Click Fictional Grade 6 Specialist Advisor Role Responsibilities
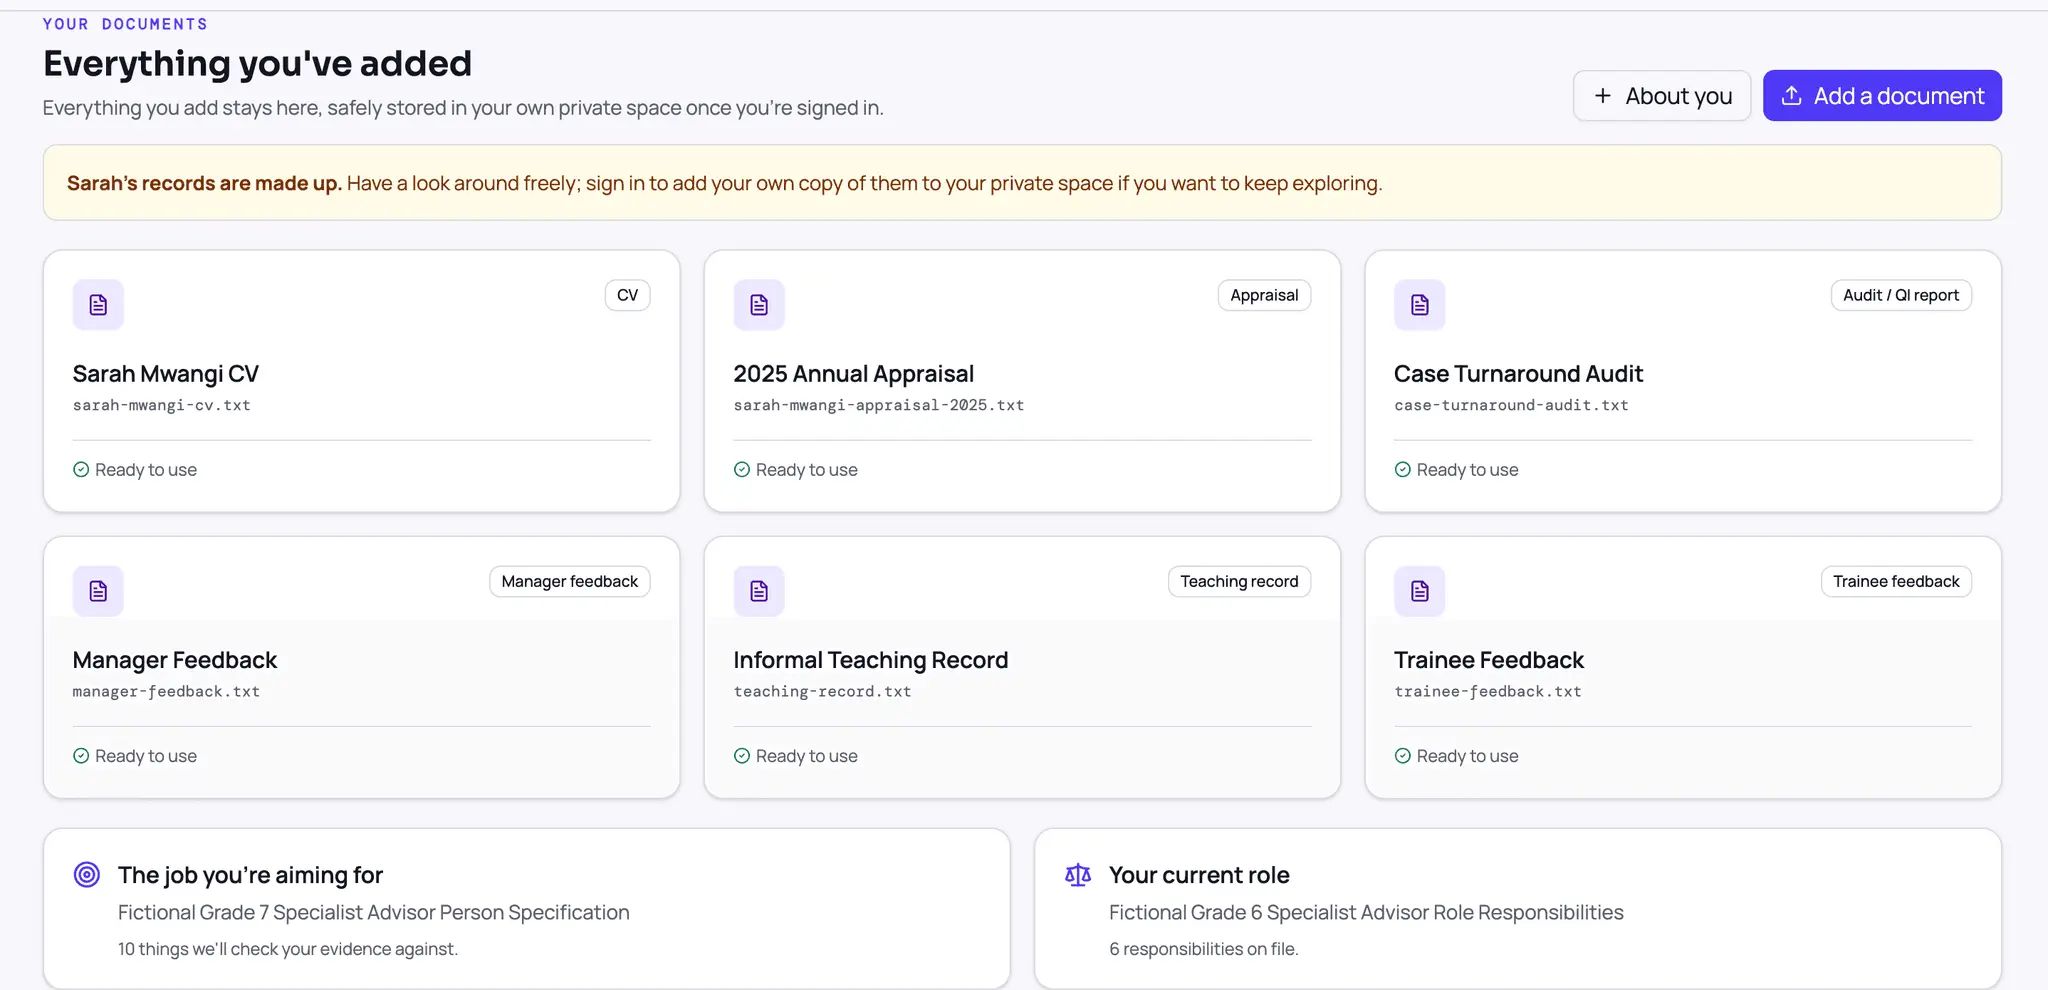2048x990 pixels. (x=1367, y=913)
